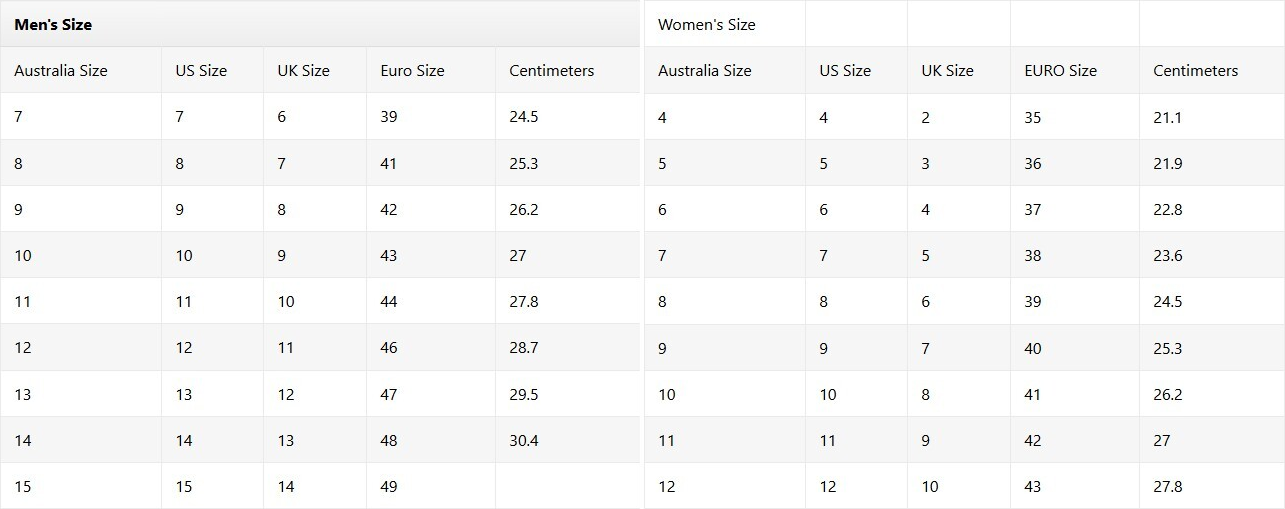Select men's Euro Size column header
This screenshot has width=1285, height=509.
click(412, 71)
